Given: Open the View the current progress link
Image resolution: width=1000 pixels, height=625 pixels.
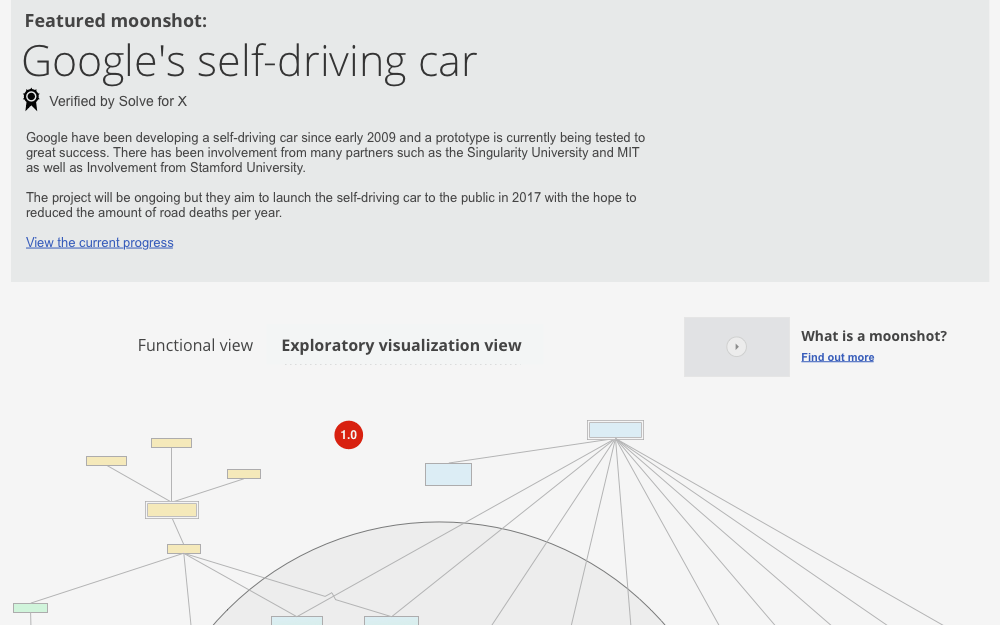Looking at the screenshot, I should point(99,242).
